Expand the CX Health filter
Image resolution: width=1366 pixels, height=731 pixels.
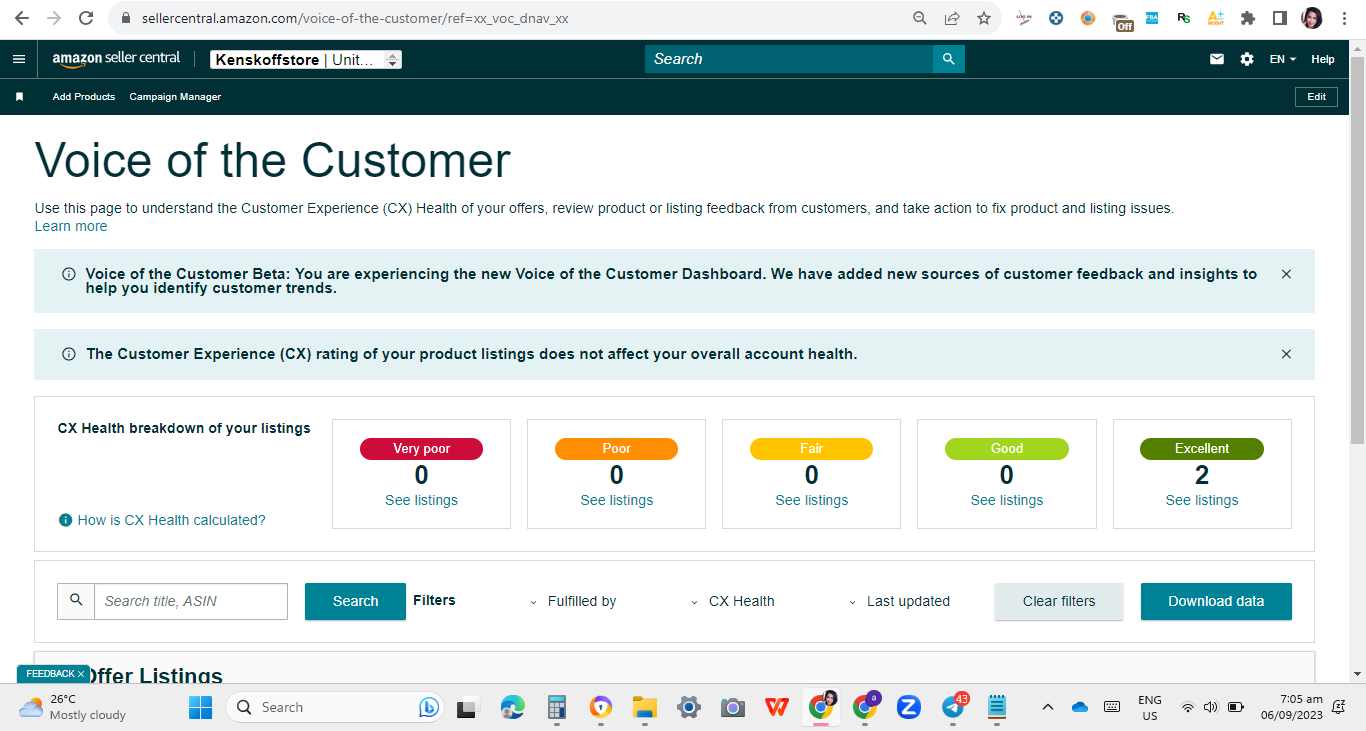[733, 601]
